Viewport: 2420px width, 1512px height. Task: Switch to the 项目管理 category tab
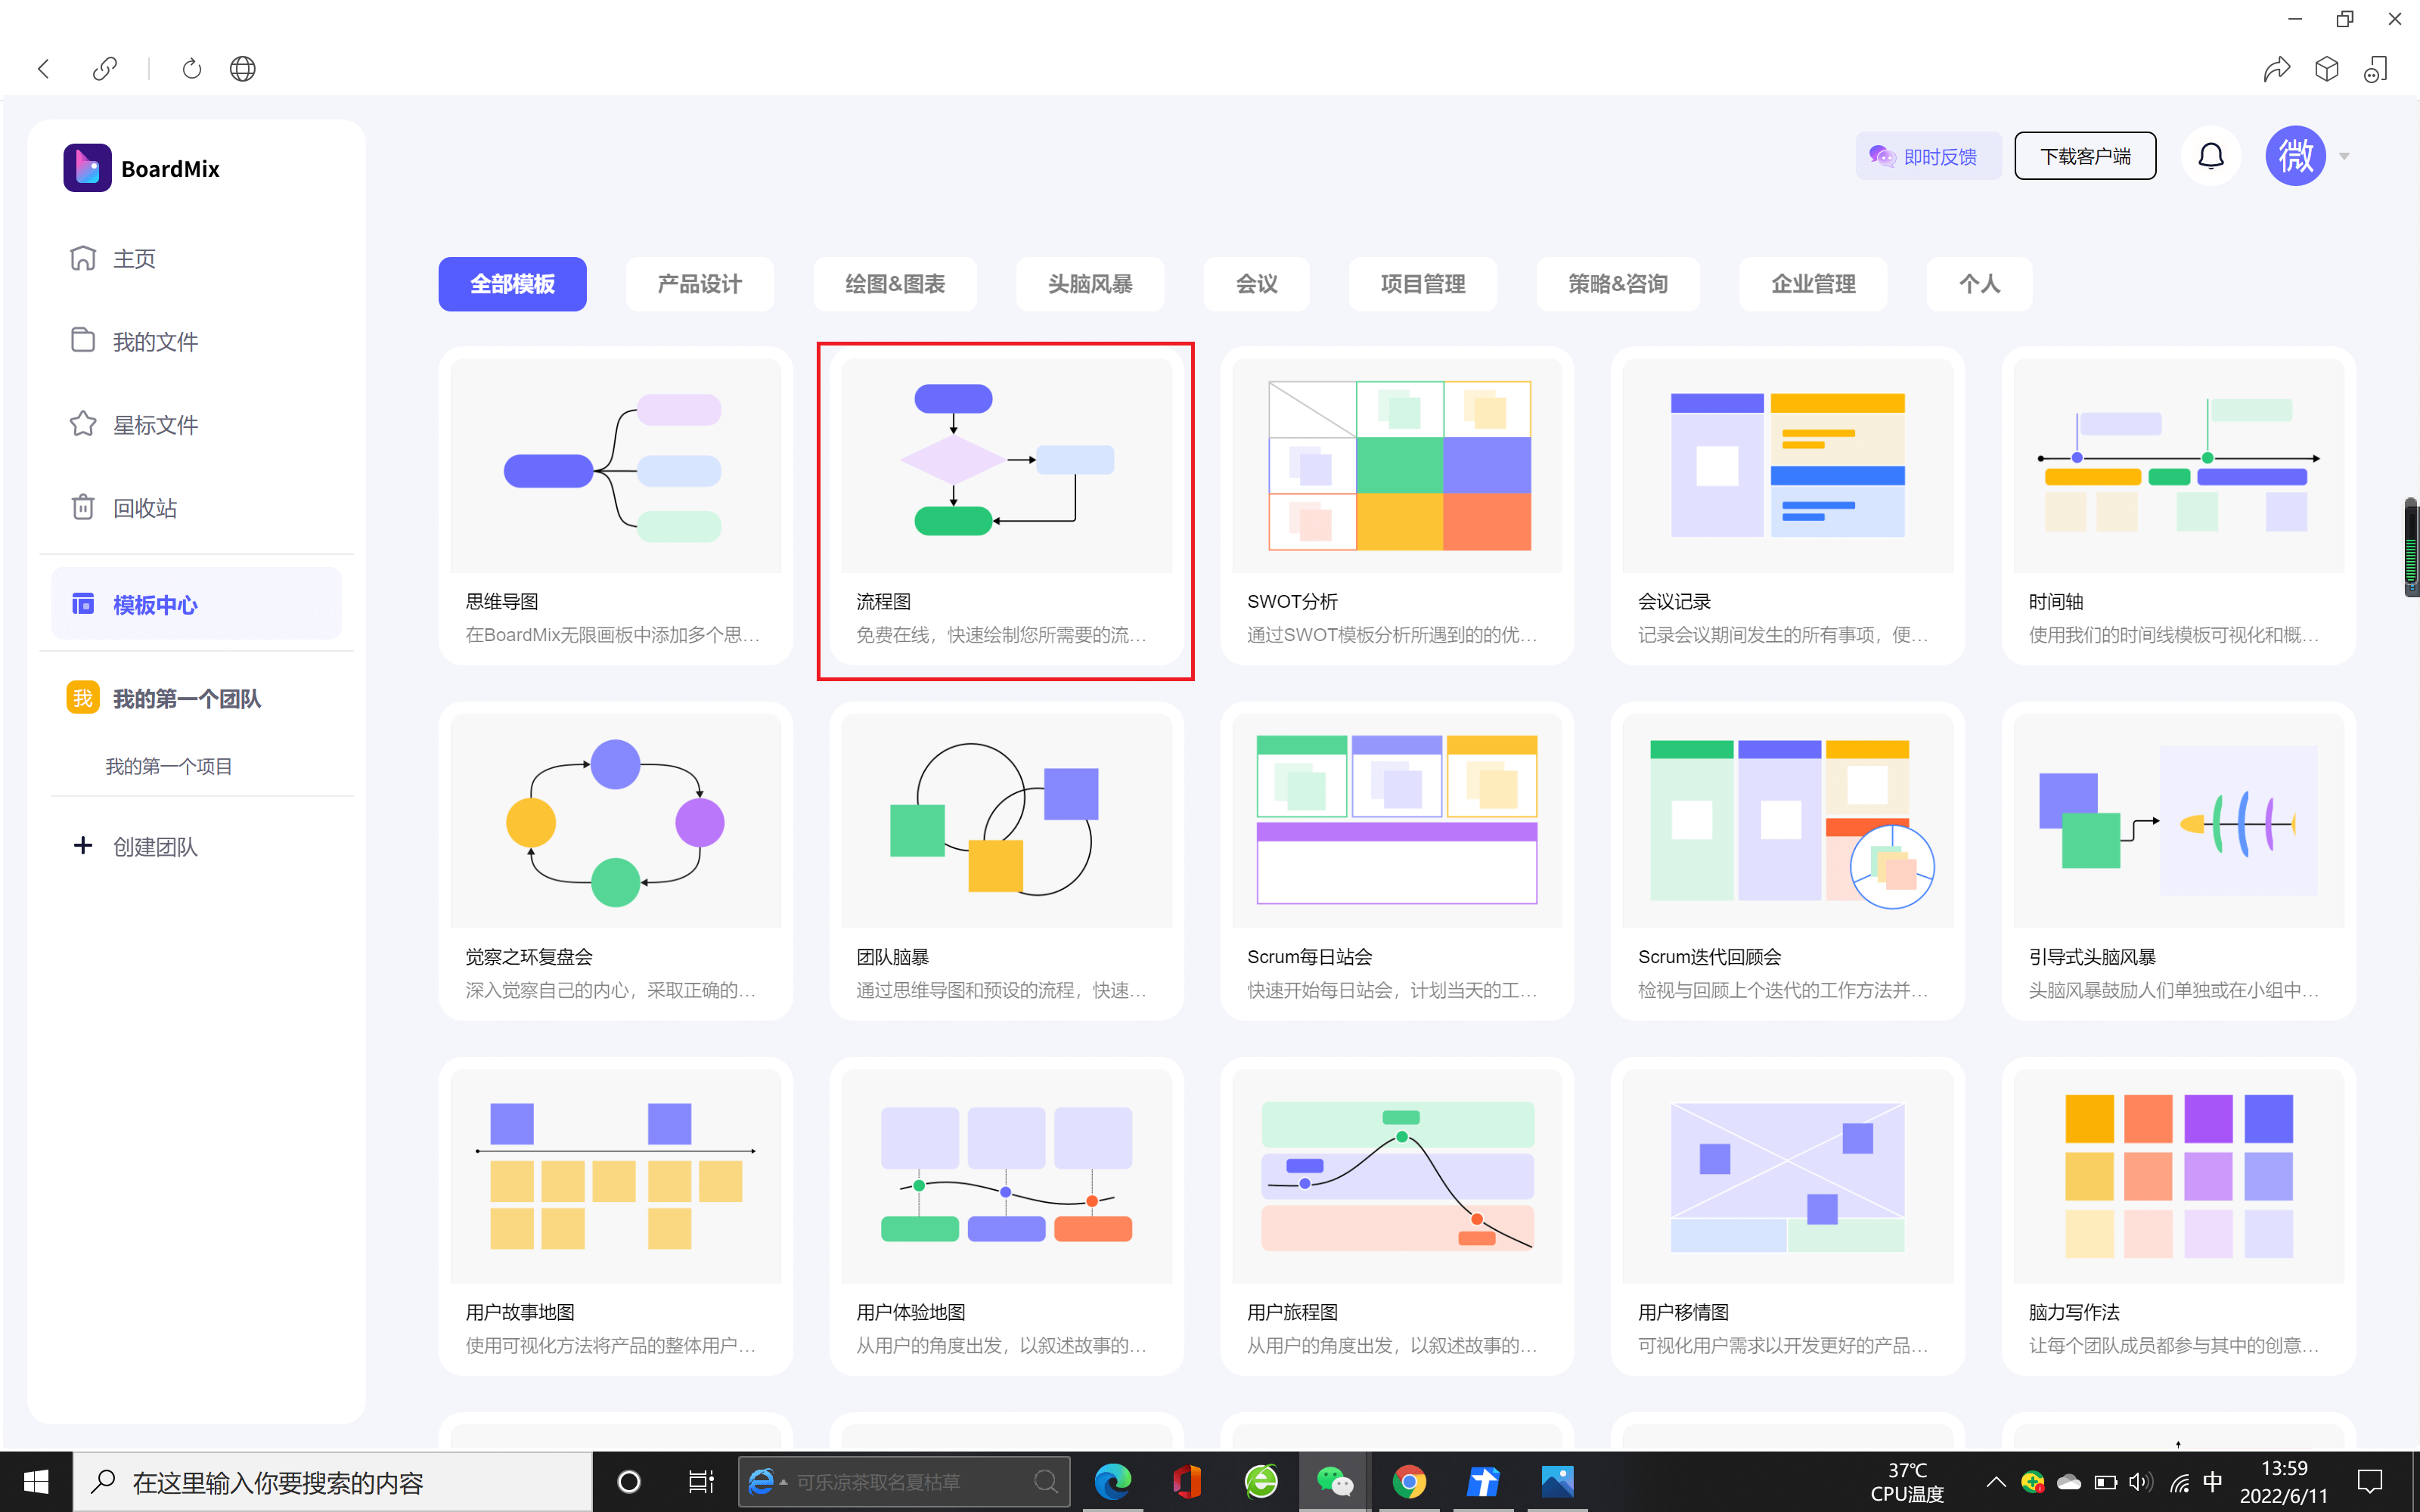1422,284
